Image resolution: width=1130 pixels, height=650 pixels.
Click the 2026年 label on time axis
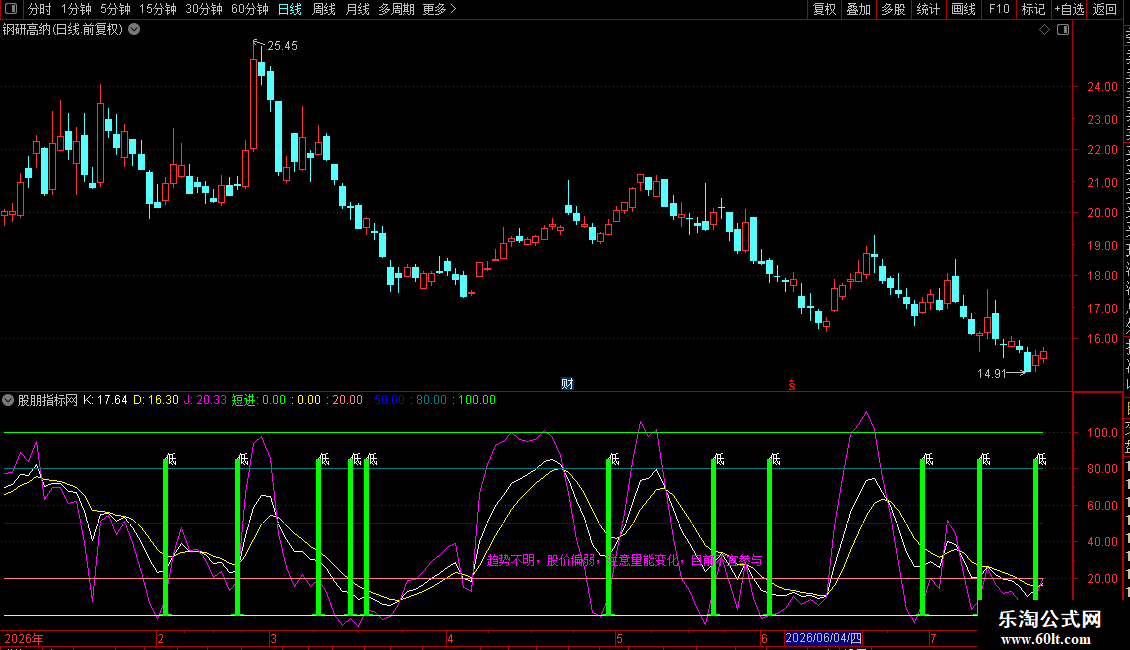pyautogui.click(x=24, y=638)
